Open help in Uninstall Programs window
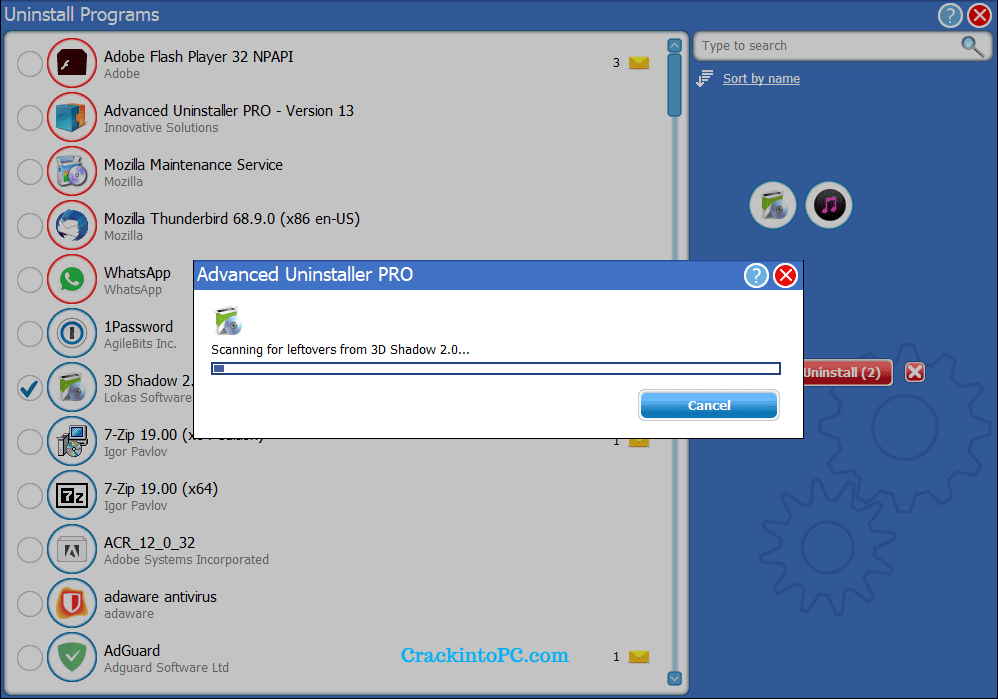Screen dimensions: 998x699 [950, 15]
